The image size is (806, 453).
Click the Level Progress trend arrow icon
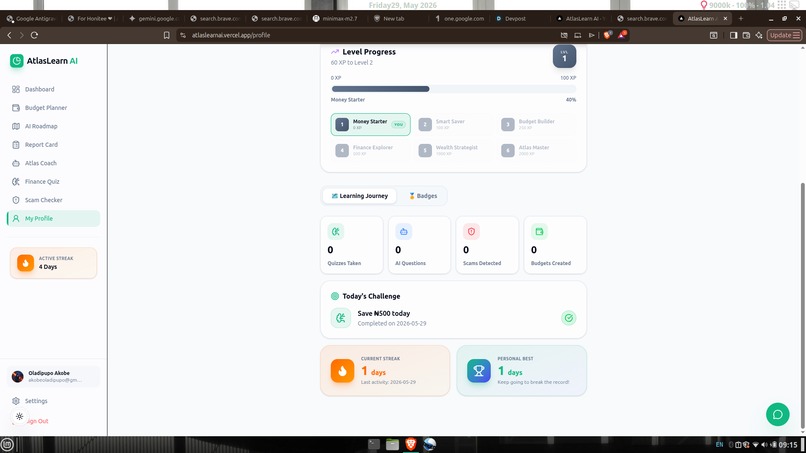tap(335, 52)
